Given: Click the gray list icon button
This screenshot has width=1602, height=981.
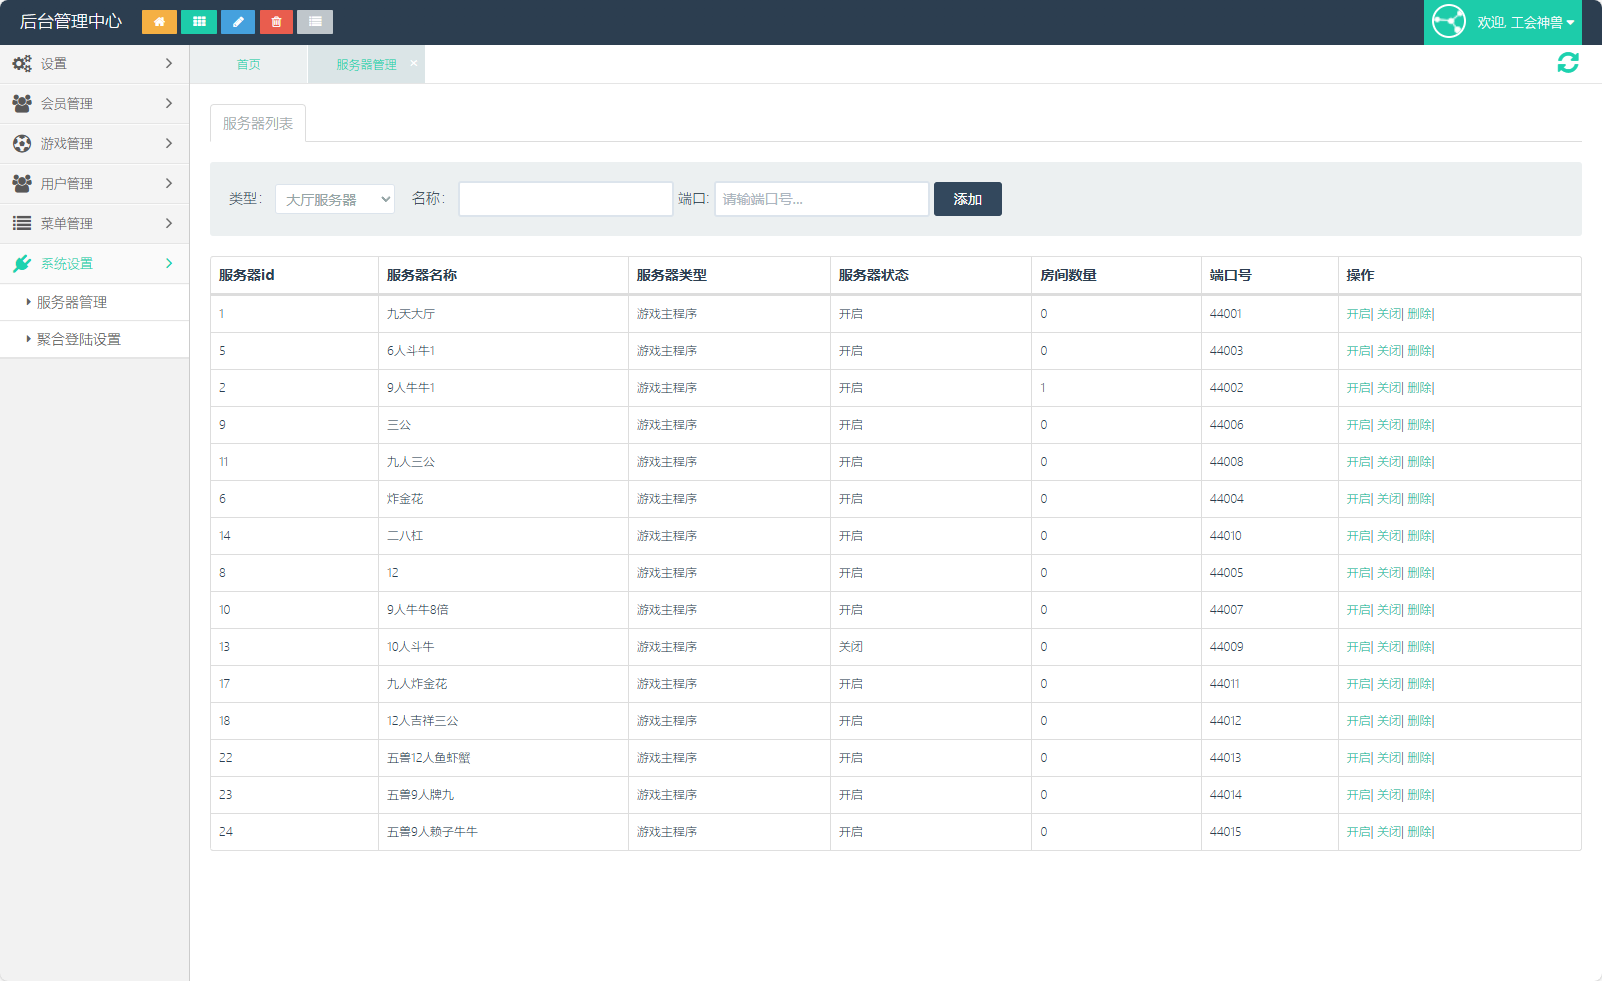Looking at the screenshot, I should point(315,22).
